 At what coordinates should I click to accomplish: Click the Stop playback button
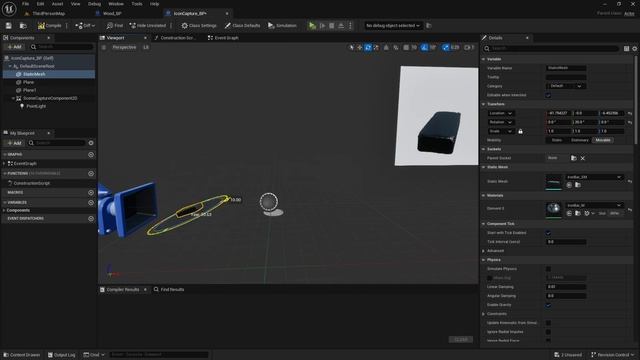coord(332,26)
